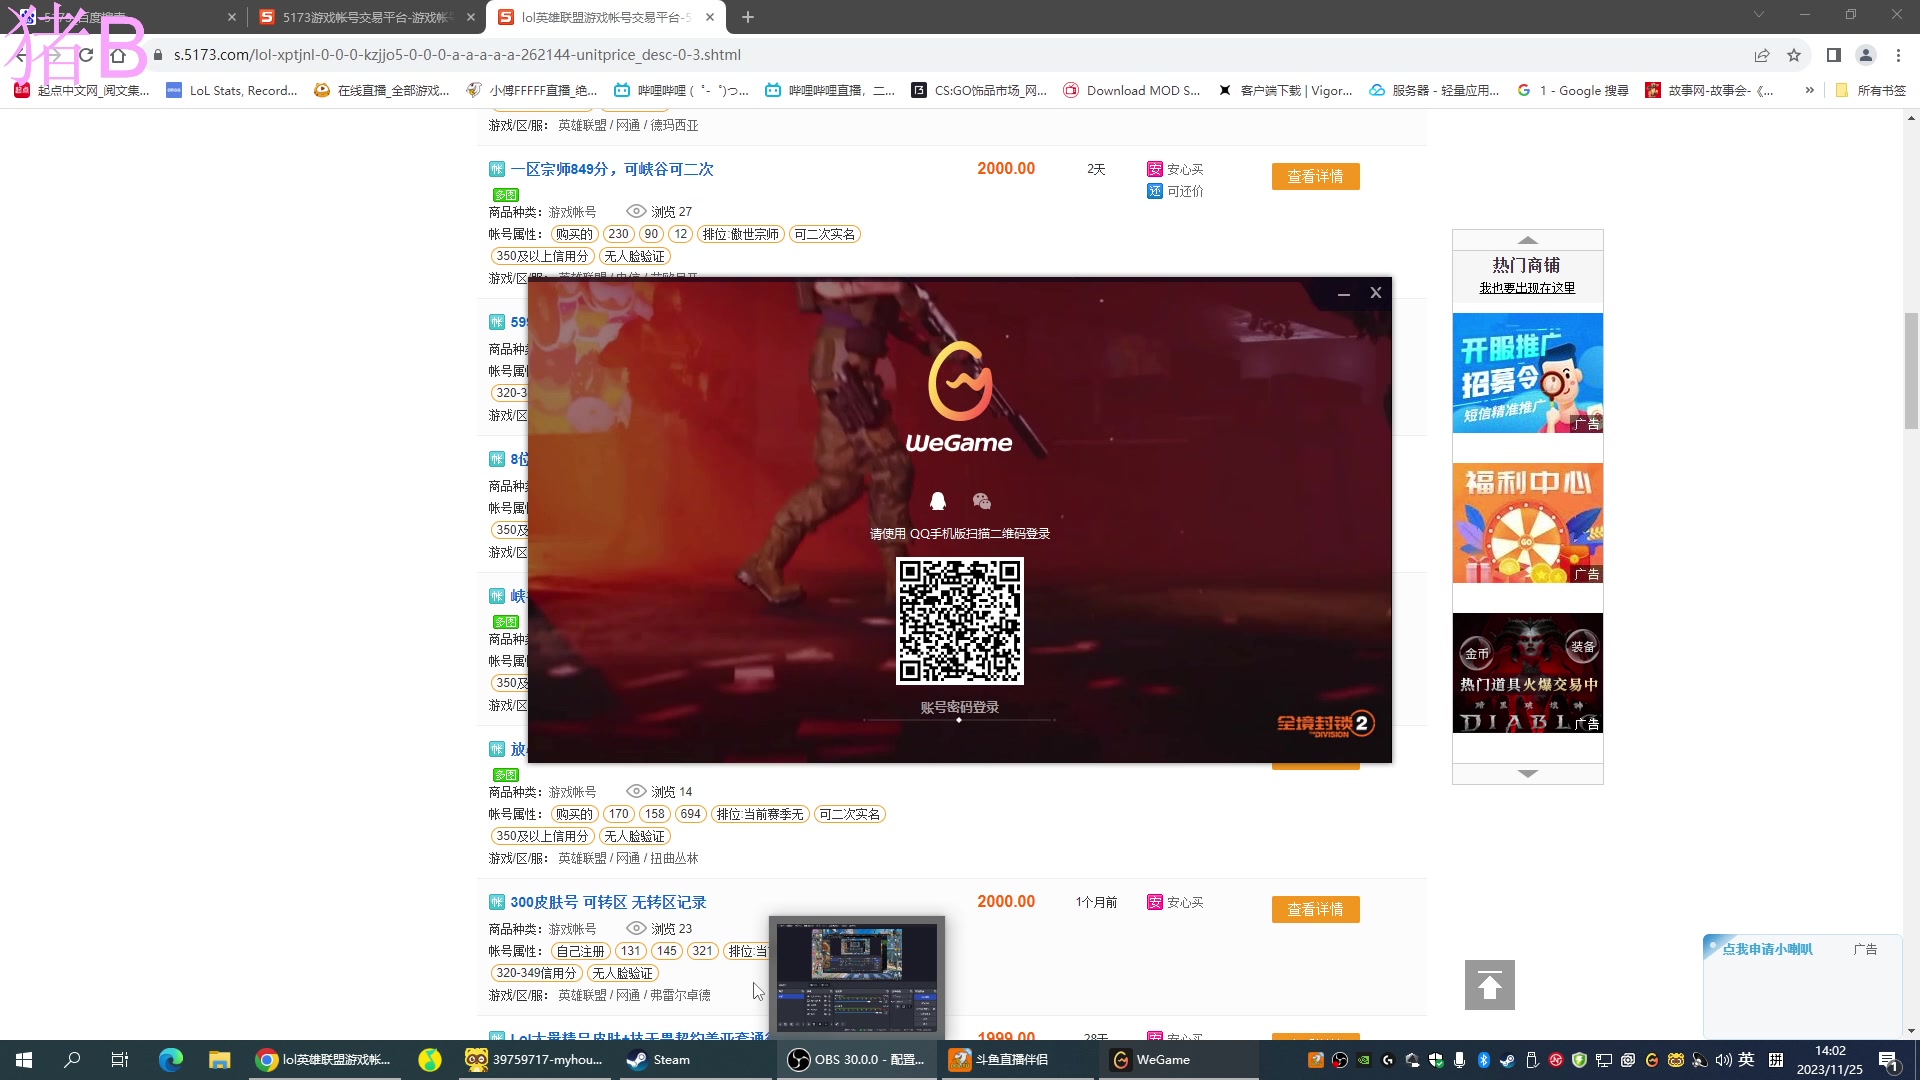Click the OBS window preview thumbnail

857,977
